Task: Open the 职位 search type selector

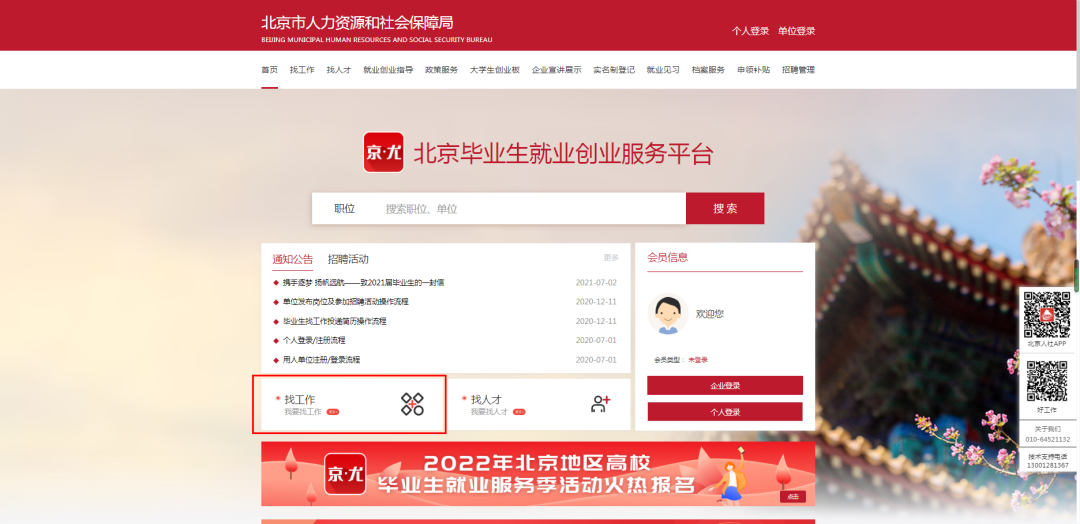Action: pyautogui.click(x=344, y=209)
